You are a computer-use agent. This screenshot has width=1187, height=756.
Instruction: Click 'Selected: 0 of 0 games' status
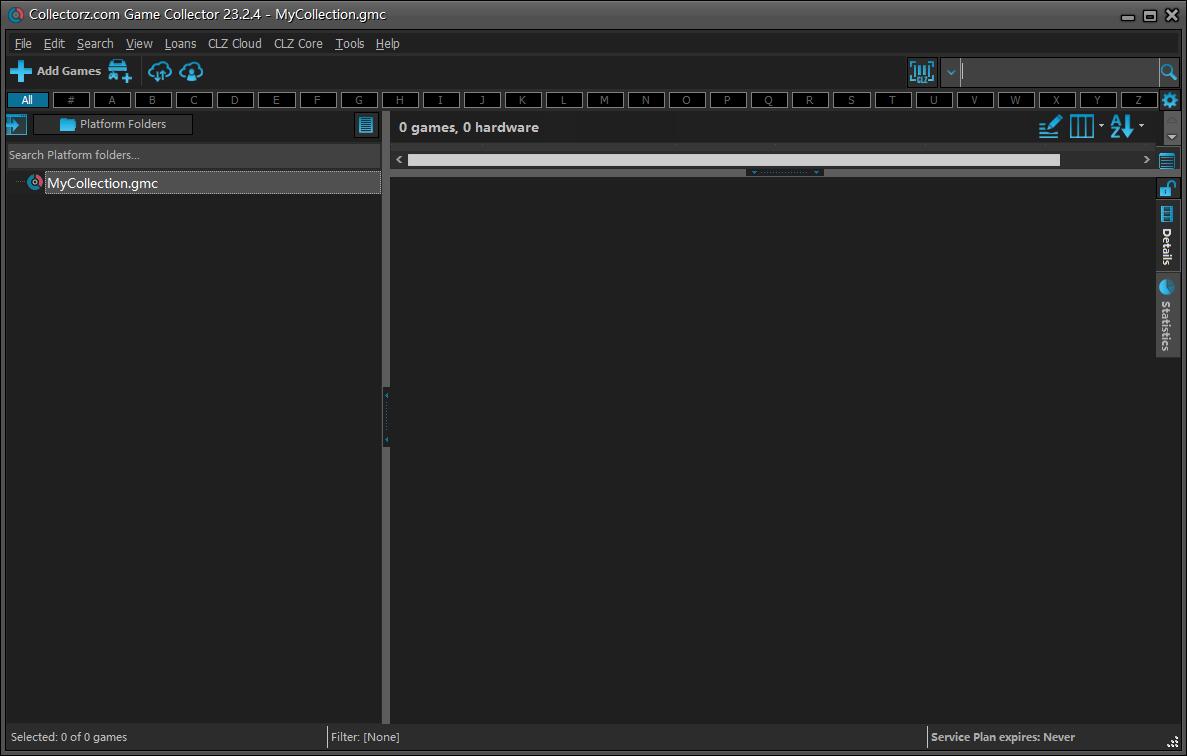[69, 737]
